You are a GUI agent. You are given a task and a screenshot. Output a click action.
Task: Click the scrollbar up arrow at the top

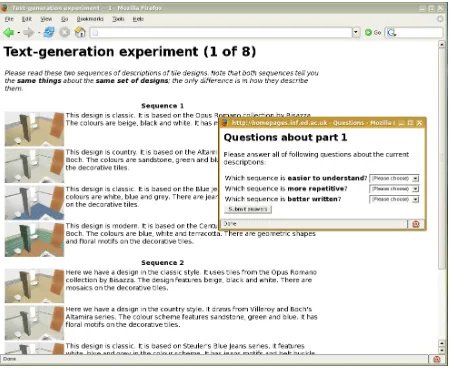click(x=442, y=44)
